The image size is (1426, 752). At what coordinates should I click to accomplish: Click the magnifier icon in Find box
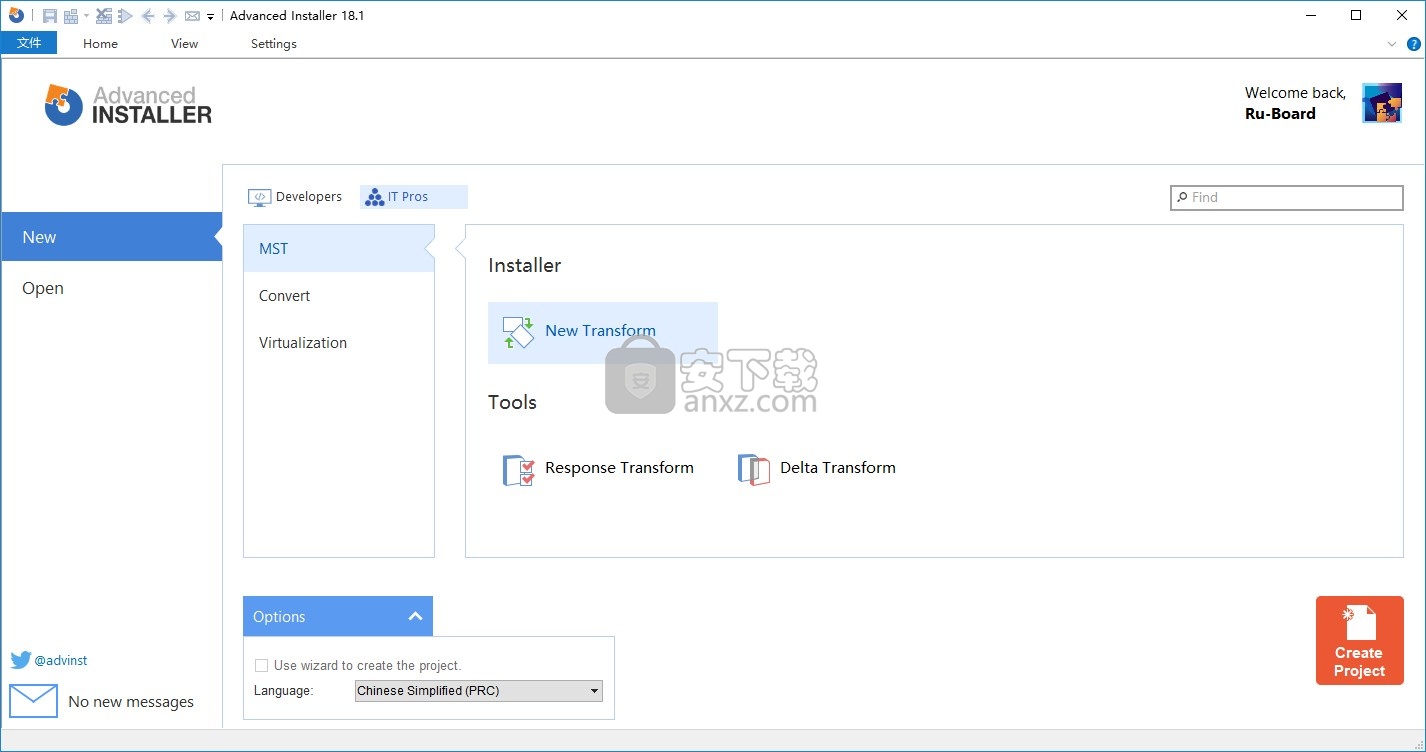(x=1182, y=197)
